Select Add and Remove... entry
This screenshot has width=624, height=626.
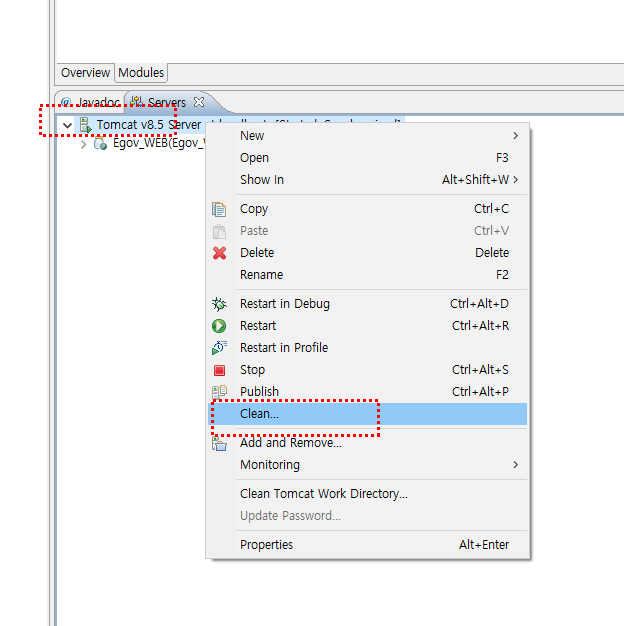pos(367,443)
